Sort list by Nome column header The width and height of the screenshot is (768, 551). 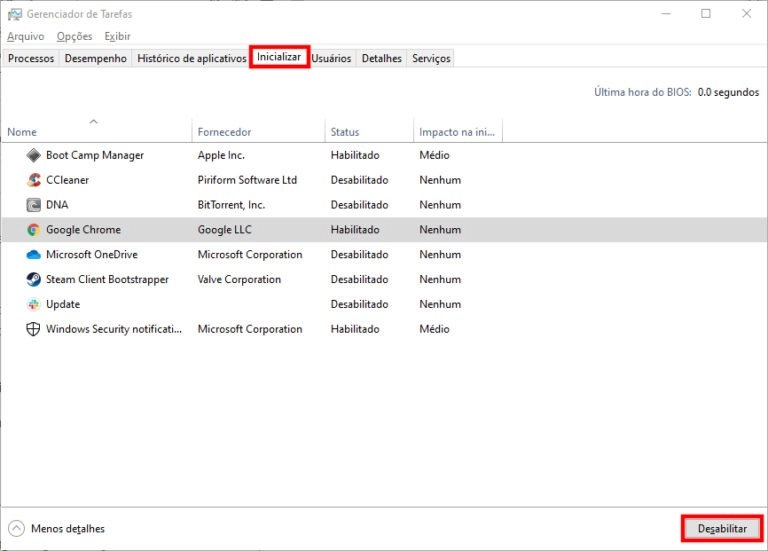point(22,132)
